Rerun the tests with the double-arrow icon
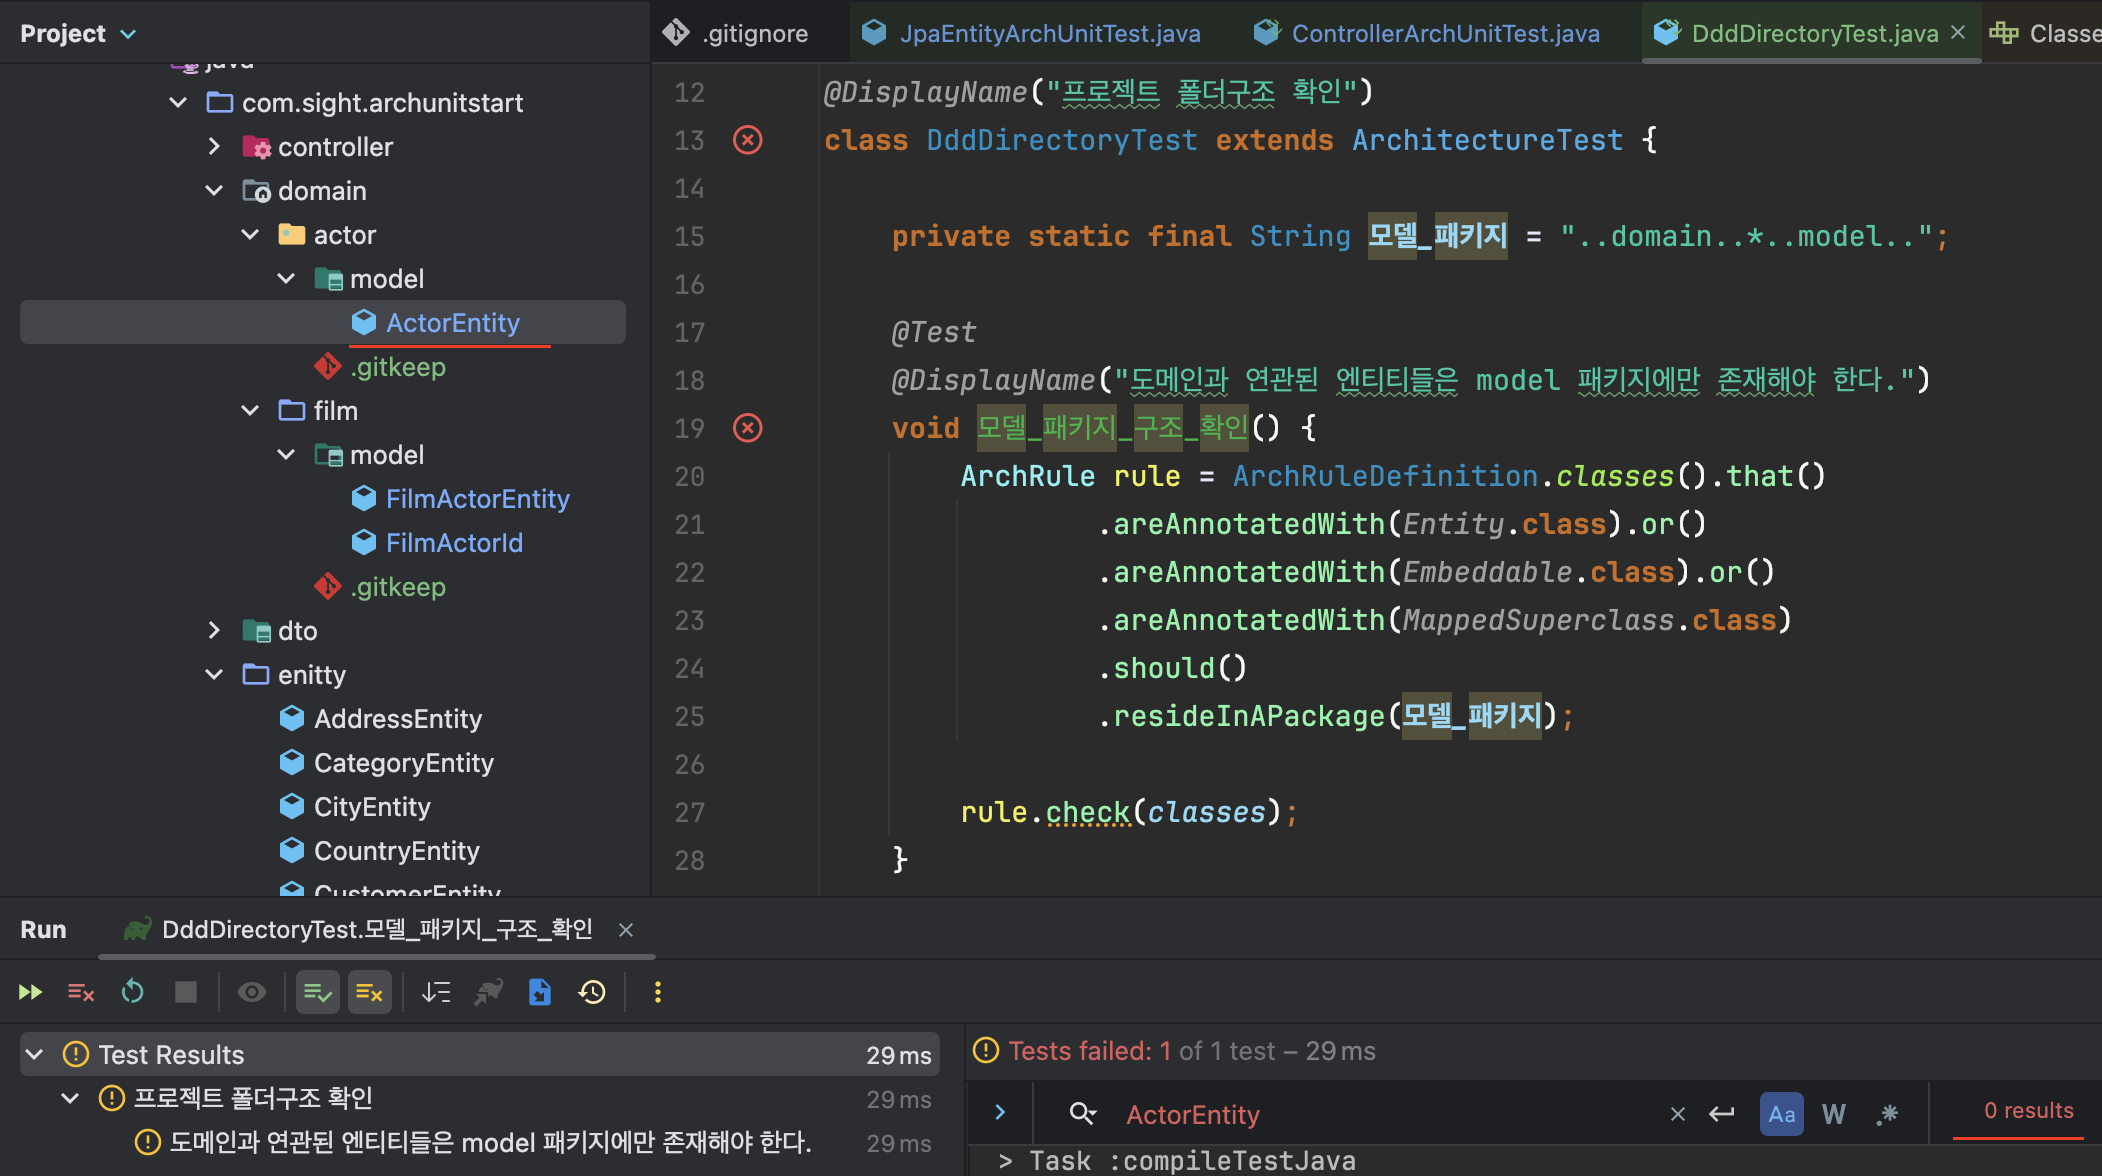Image resolution: width=2102 pixels, height=1176 pixels. pyautogui.click(x=30, y=992)
